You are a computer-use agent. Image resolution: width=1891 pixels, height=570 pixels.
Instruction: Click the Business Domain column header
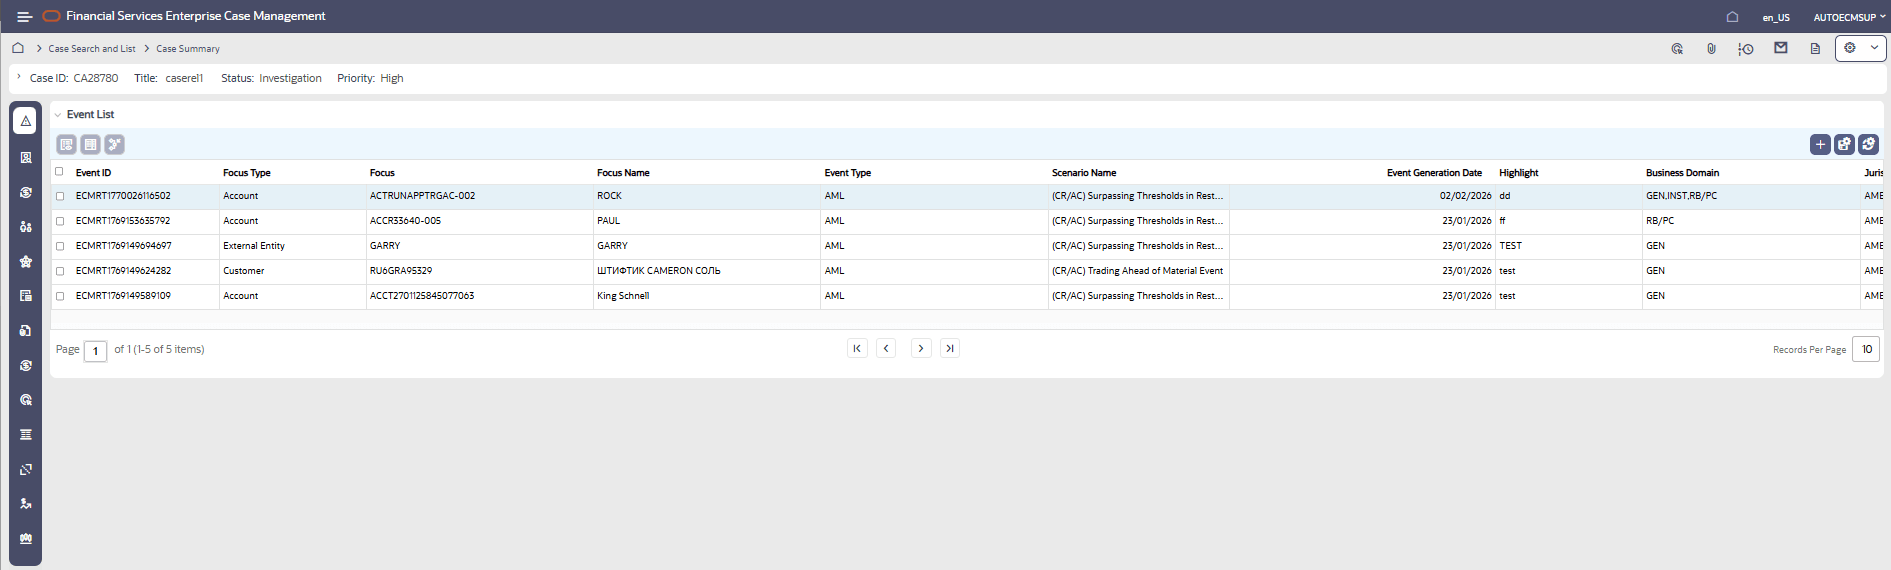pyautogui.click(x=1683, y=173)
